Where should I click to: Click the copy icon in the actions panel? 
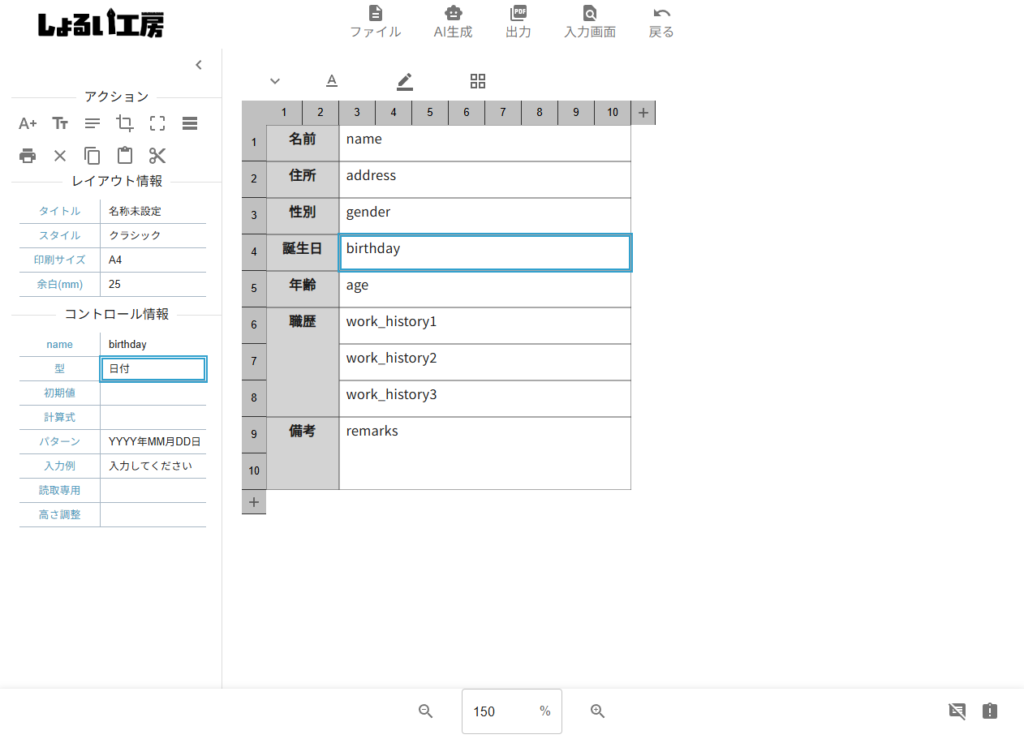tap(92, 155)
